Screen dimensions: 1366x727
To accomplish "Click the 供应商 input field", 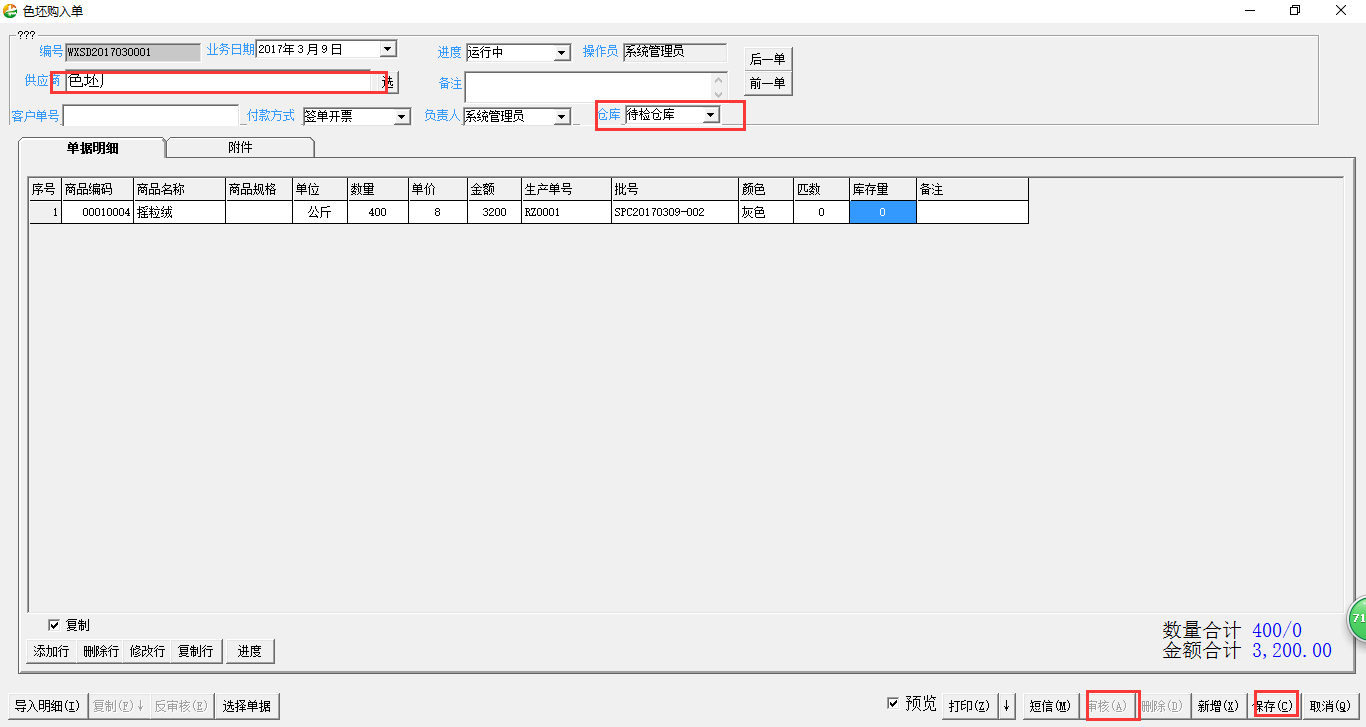I will tap(220, 82).
